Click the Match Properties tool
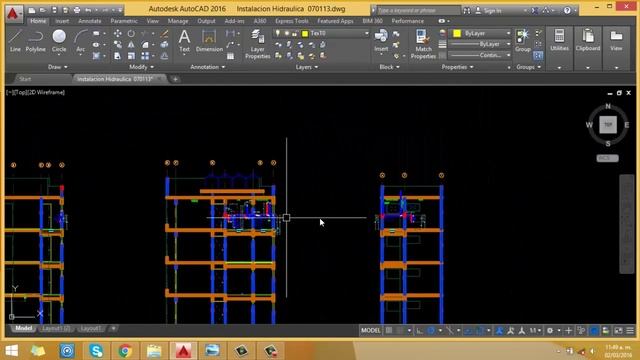Screen dimensions: 640x360 point(423,44)
